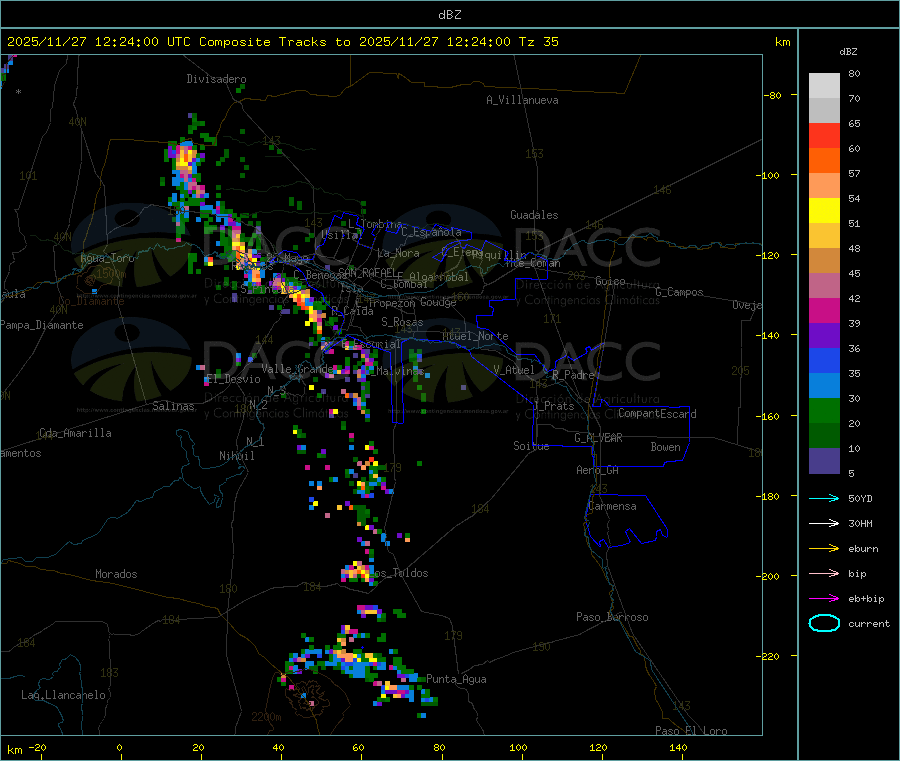Screen dimensions: 900x761
Task: Select the purple 36-39 dBZ swatch
Action: pyautogui.click(x=824, y=336)
